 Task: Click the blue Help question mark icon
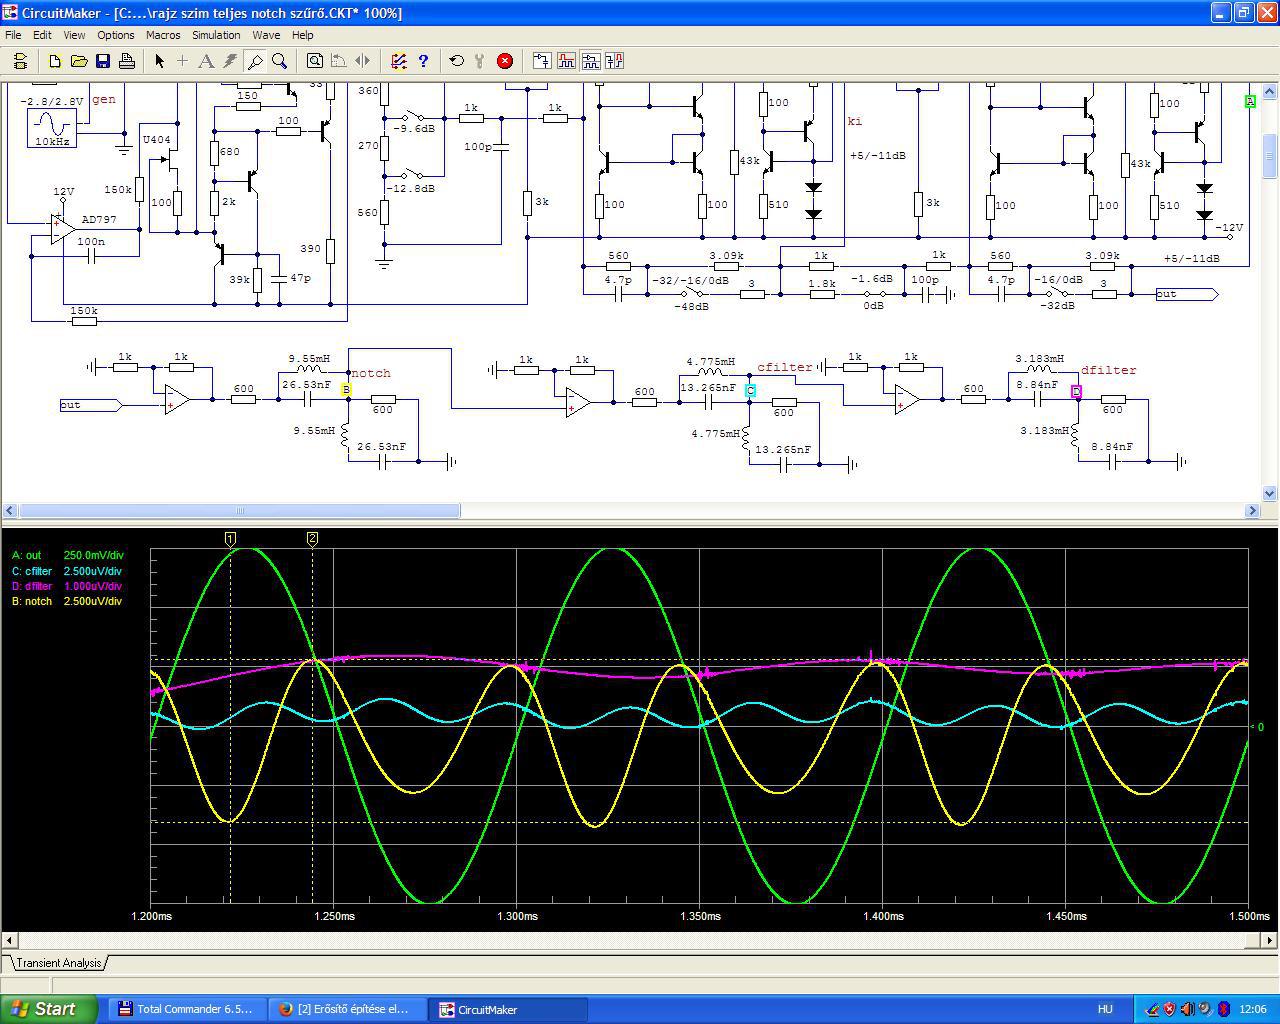pos(423,61)
